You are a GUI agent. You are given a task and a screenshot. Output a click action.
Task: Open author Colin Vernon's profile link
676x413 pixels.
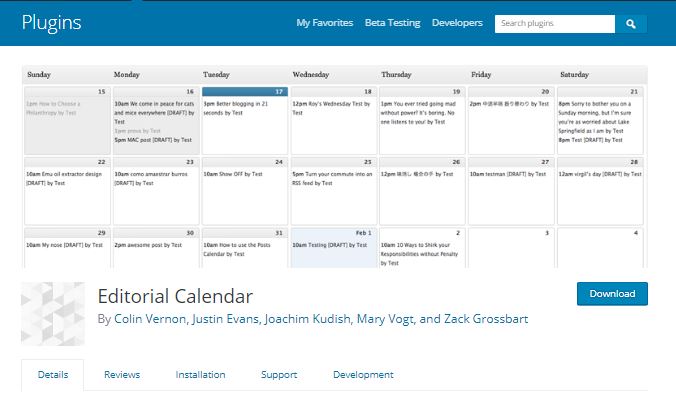pyautogui.click(x=150, y=319)
